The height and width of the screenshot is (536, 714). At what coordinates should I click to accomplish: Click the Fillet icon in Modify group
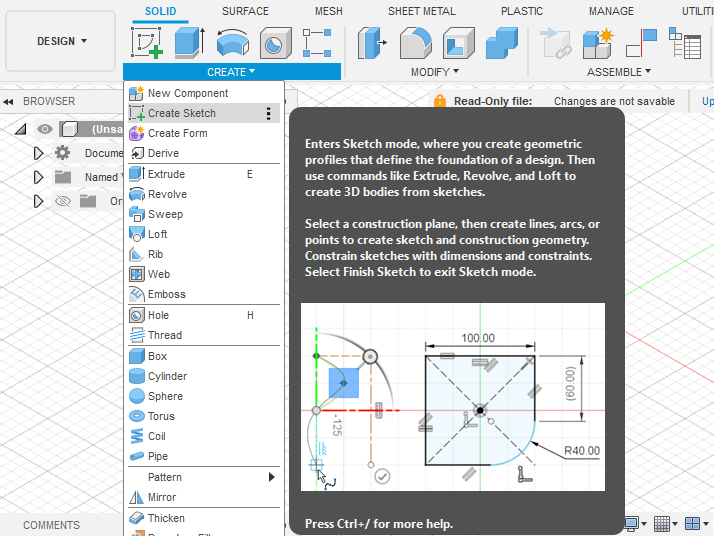pyautogui.click(x=416, y=43)
